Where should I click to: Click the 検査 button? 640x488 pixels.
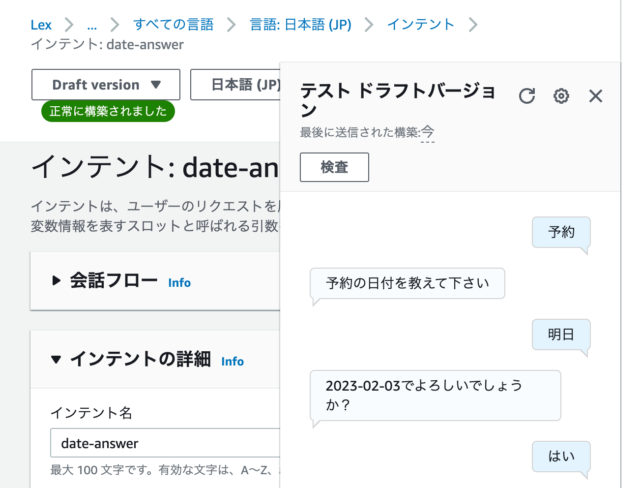click(x=334, y=168)
